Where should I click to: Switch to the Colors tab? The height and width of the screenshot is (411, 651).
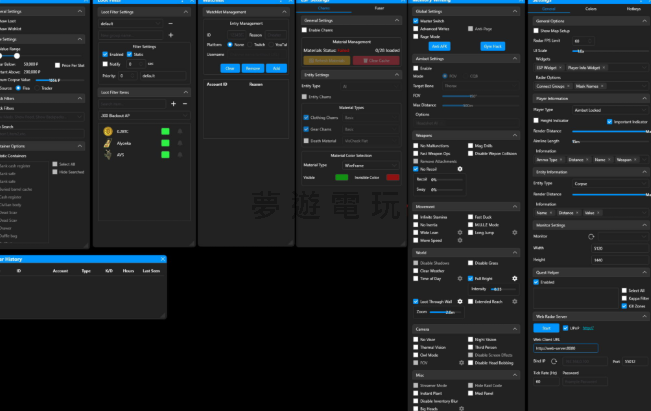point(591,9)
